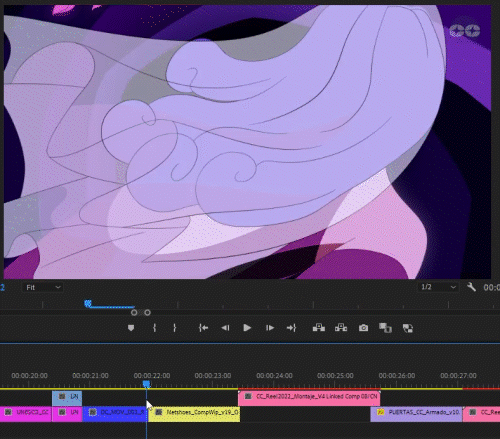Open the 1/2 playback resolution dropdown
This screenshot has height=439, width=500.
437,287
